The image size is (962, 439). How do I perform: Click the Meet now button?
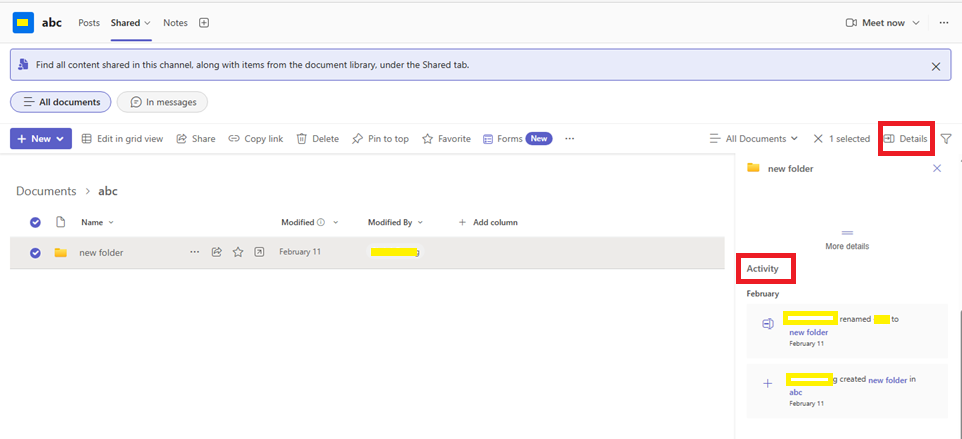[876, 23]
